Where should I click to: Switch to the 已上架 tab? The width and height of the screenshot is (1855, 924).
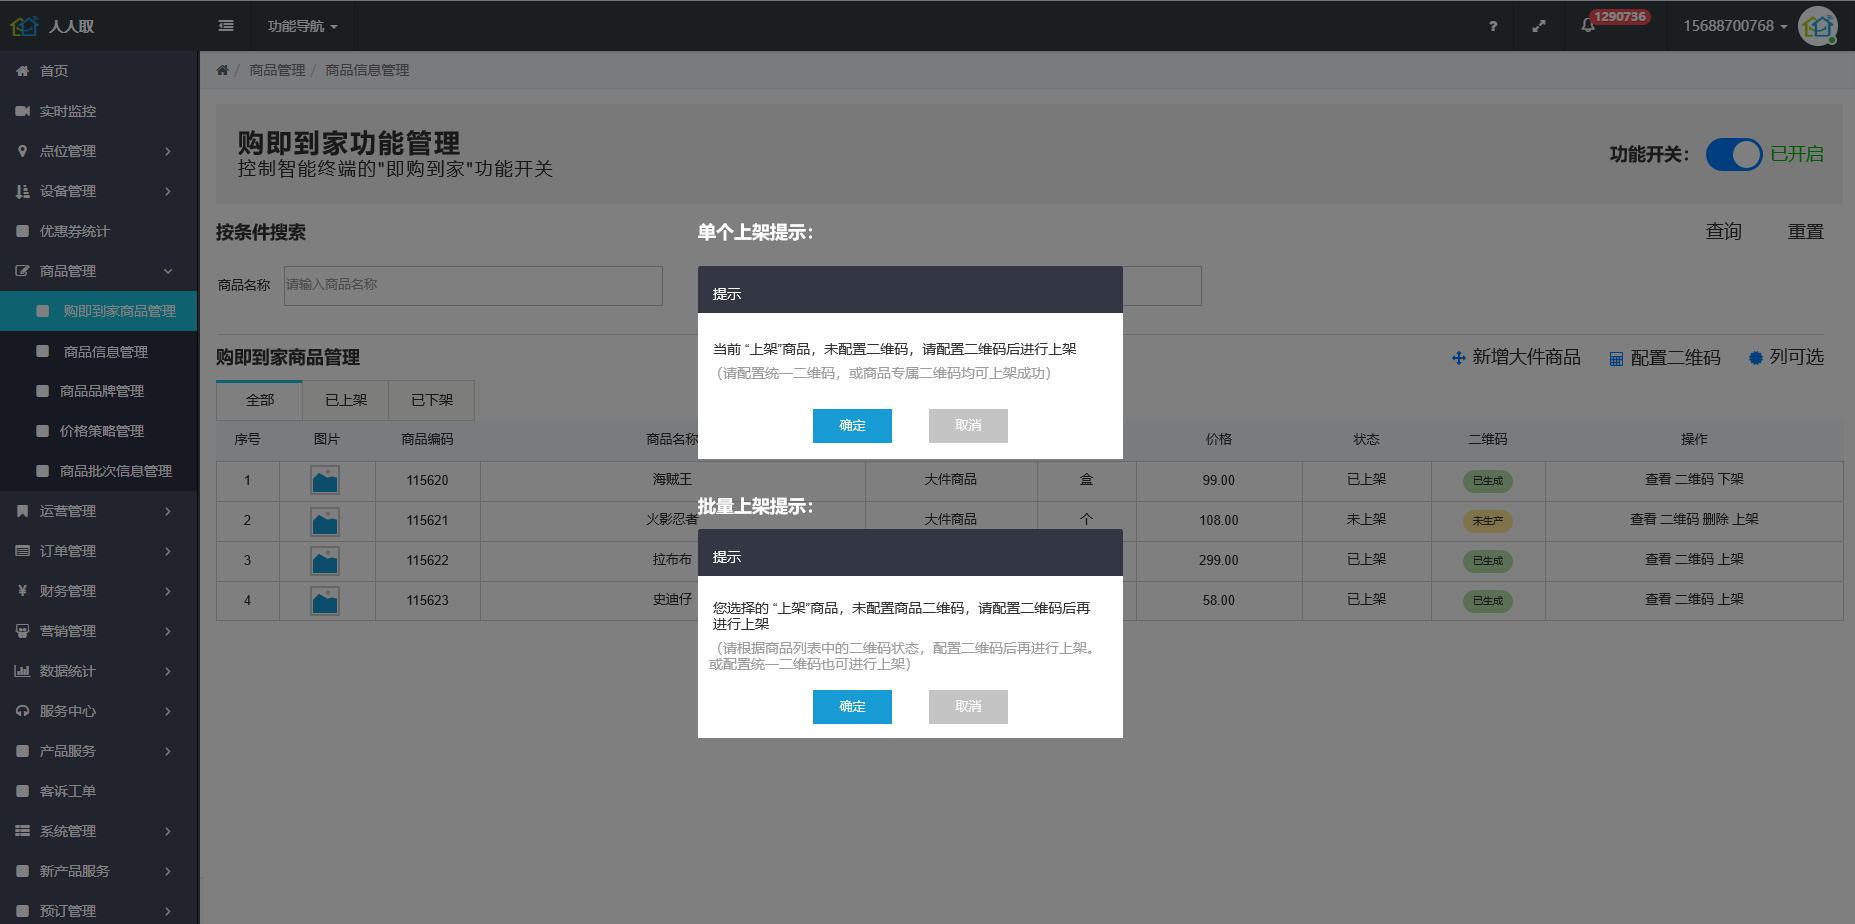click(x=346, y=400)
